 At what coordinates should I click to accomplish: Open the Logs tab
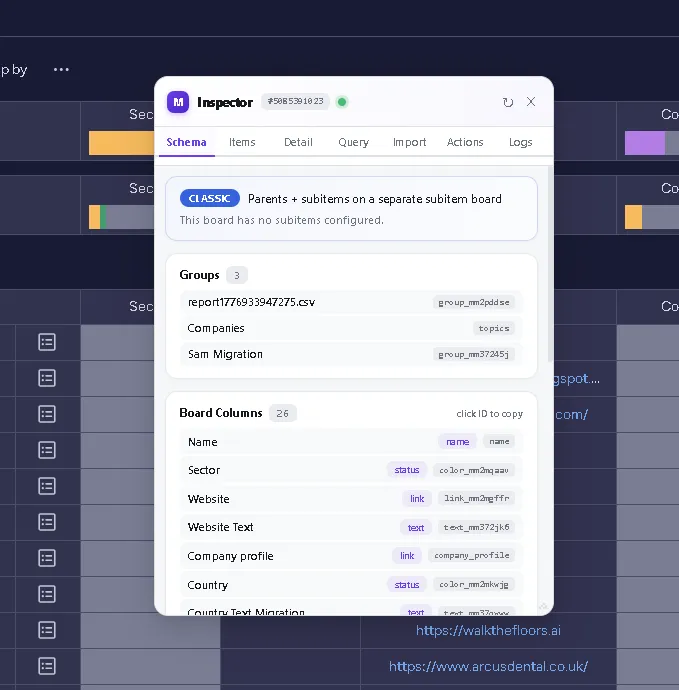[521, 142]
